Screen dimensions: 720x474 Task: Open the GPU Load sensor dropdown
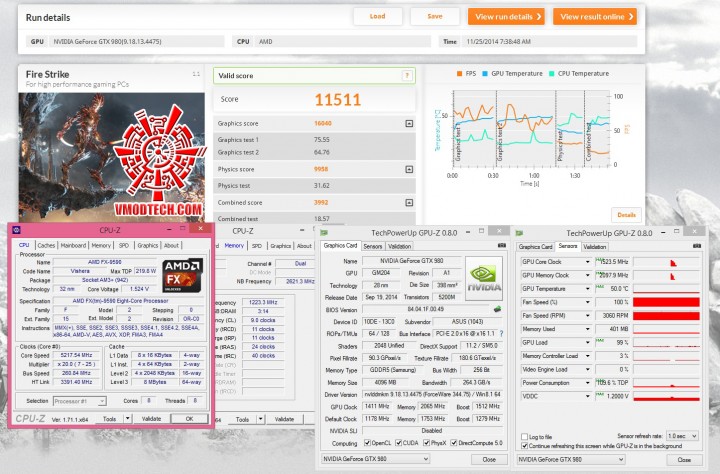click(x=587, y=343)
